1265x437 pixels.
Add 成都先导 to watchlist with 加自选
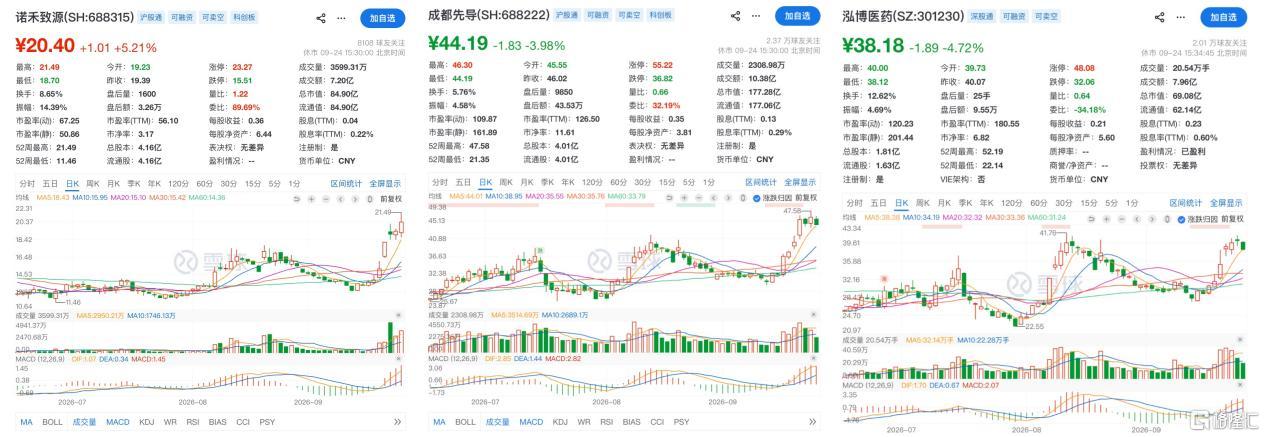798,17
